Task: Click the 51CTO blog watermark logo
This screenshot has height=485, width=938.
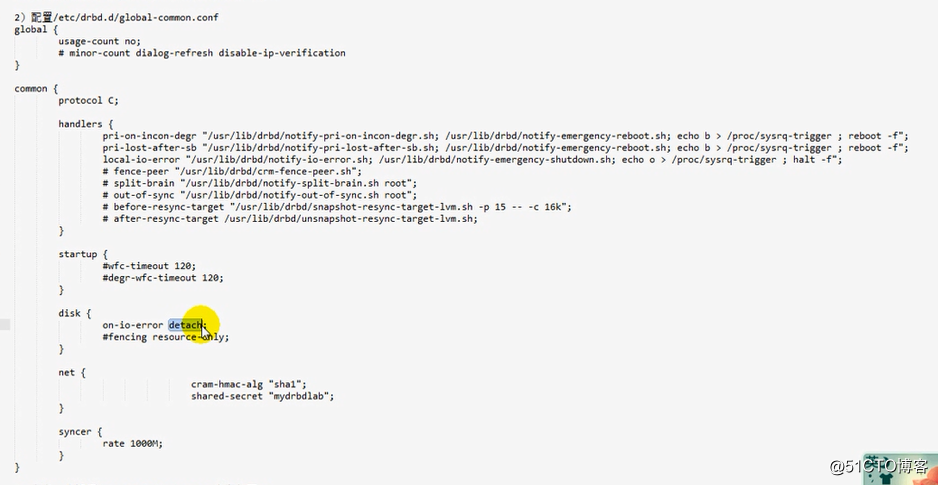Action: click(879, 466)
